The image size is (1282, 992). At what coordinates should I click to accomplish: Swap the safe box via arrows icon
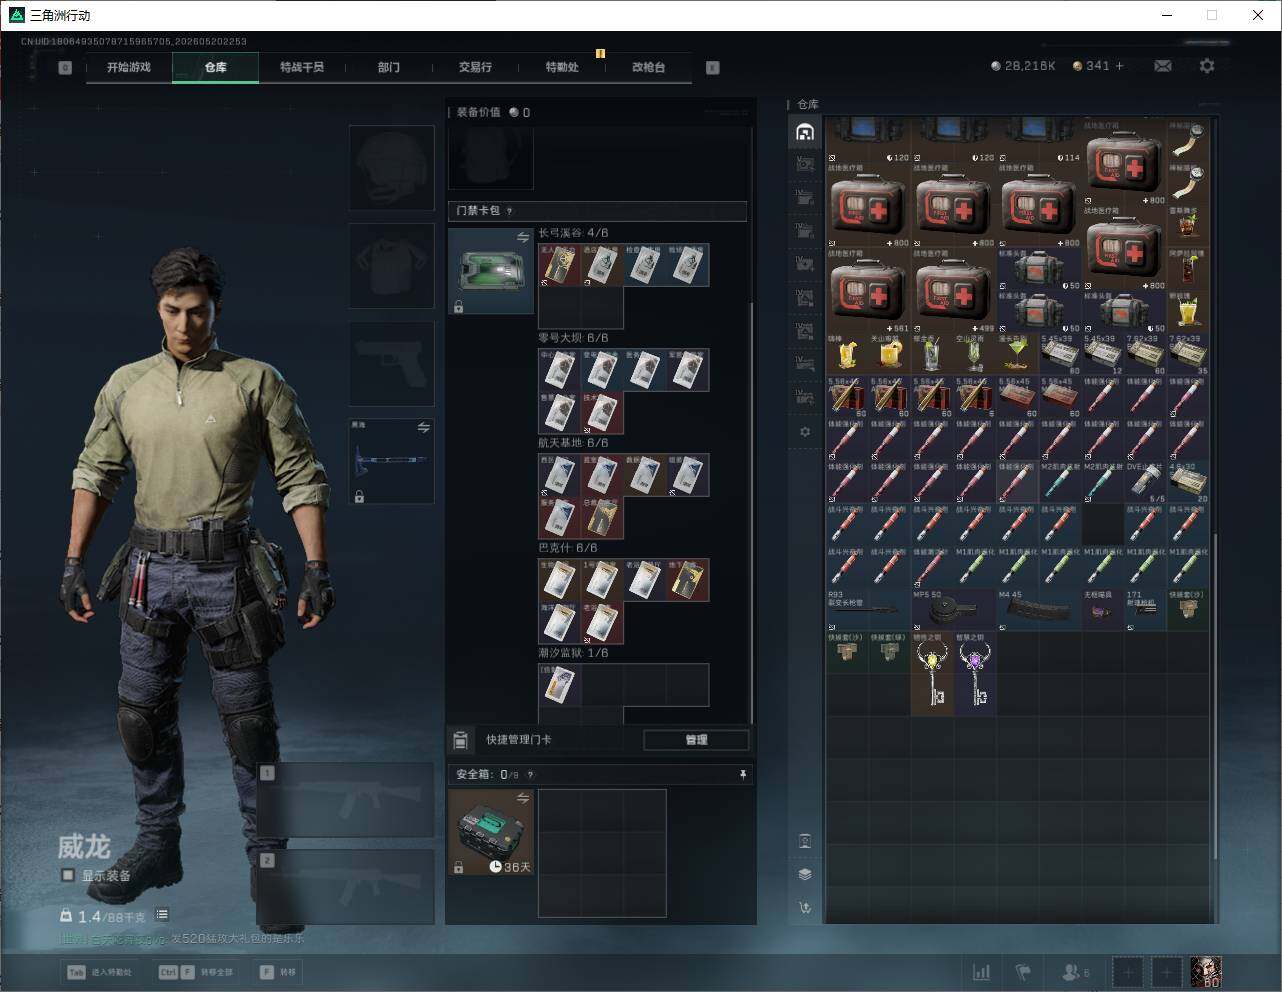[522, 798]
